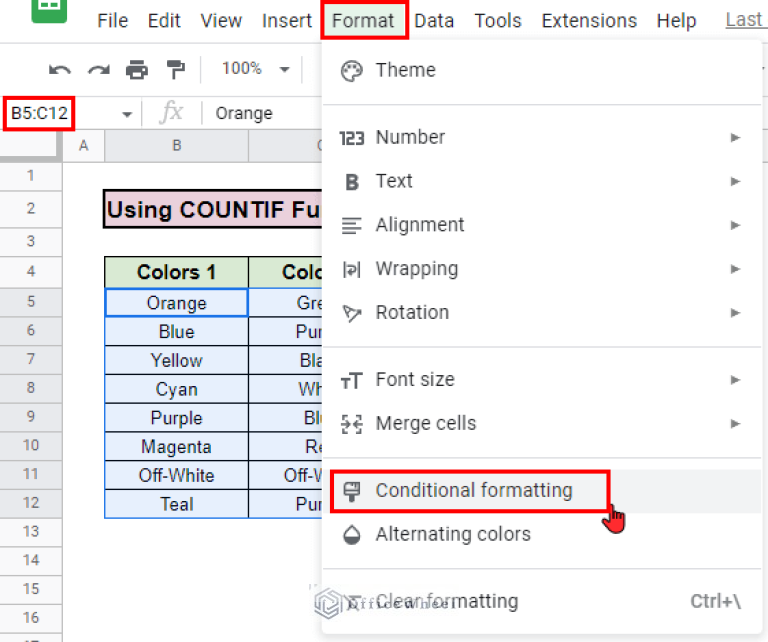Viewport: 768px width, 642px height.
Task: Click the select-all corner box
Action: click(31, 145)
